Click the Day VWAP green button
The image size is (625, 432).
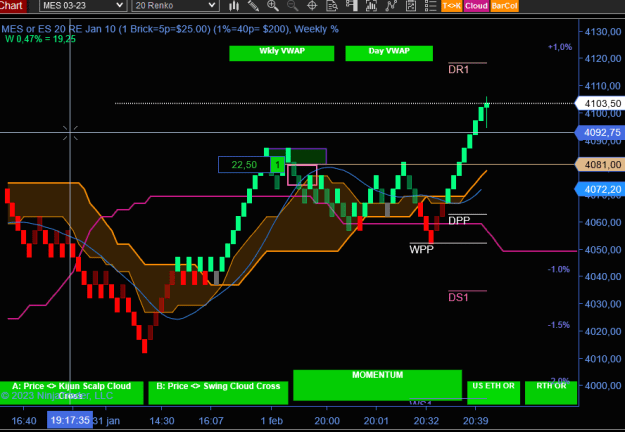pos(389,53)
